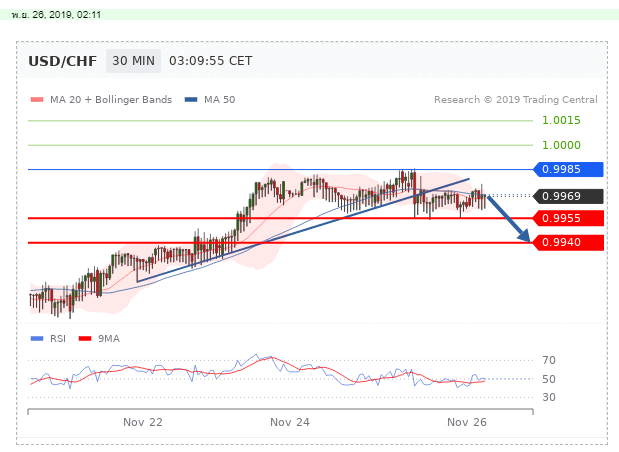Click the Nov 24 date axis label
The width and height of the screenshot is (619, 452).
[290, 422]
